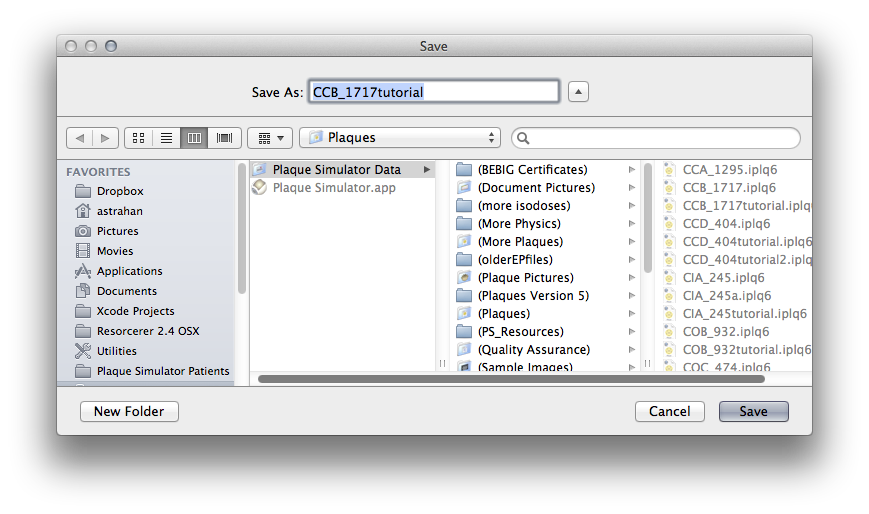This screenshot has width=869, height=514.
Task: Open the item arrangement dropdown
Action: 269,138
